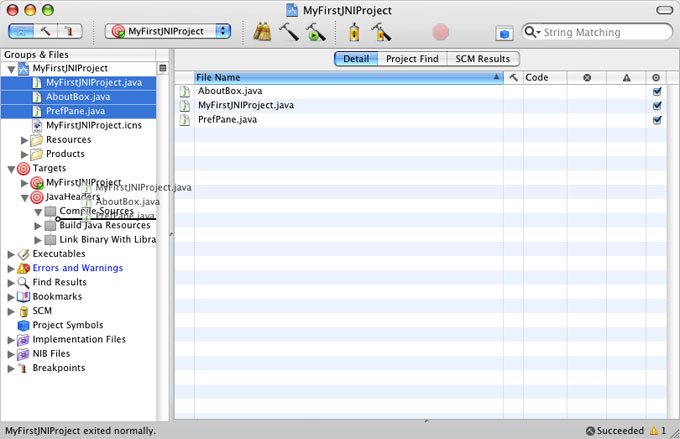Screen dimensions: 680x439
Task: Click the Find Results magnifier icon
Action: tap(23, 283)
